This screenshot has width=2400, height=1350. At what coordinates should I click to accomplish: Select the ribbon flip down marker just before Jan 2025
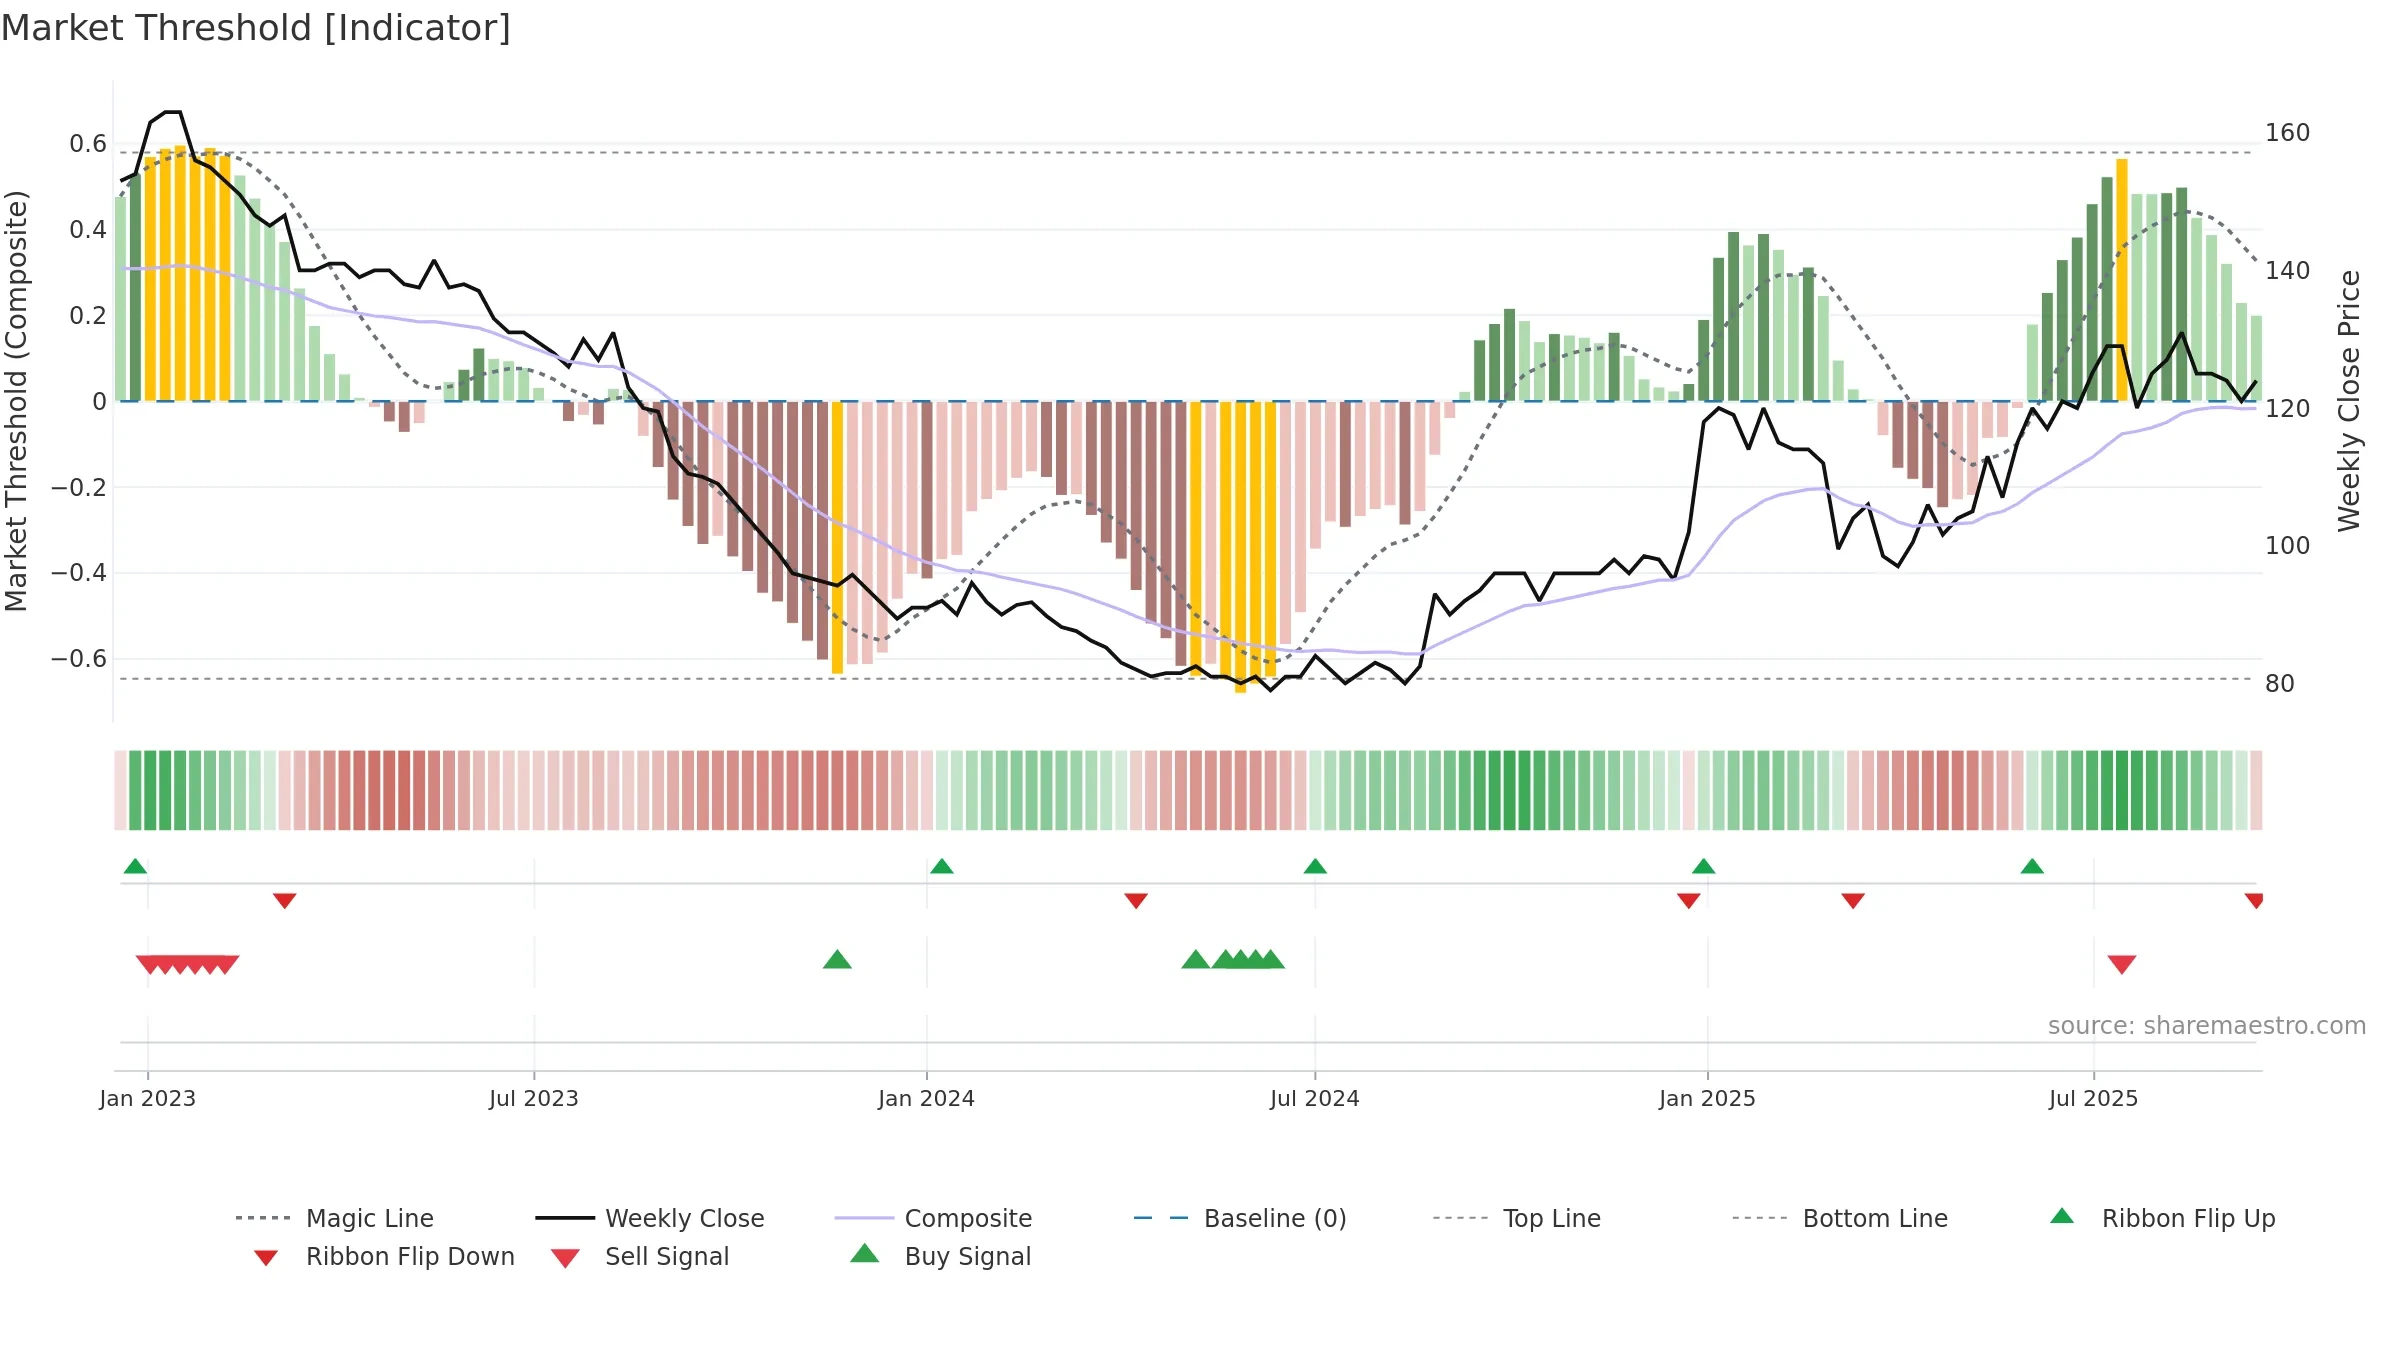(x=1689, y=901)
